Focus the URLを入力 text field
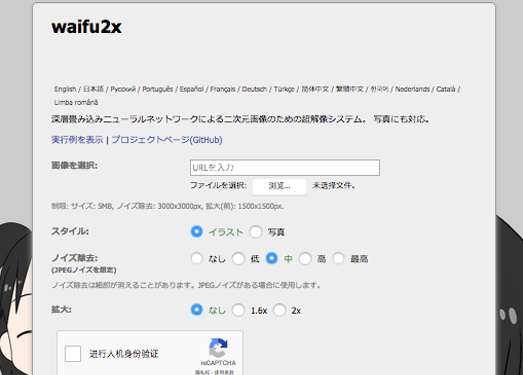Image resolution: width=523 pixels, height=375 pixels. click(285, 167)
